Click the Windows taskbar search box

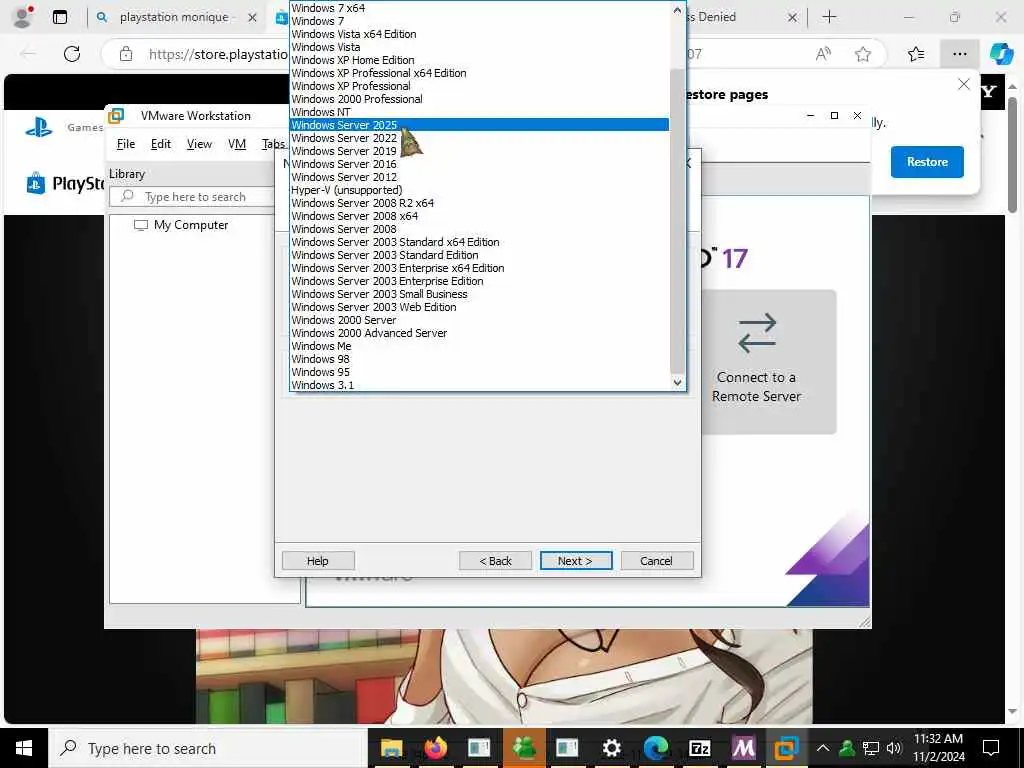tap(208, 748)
